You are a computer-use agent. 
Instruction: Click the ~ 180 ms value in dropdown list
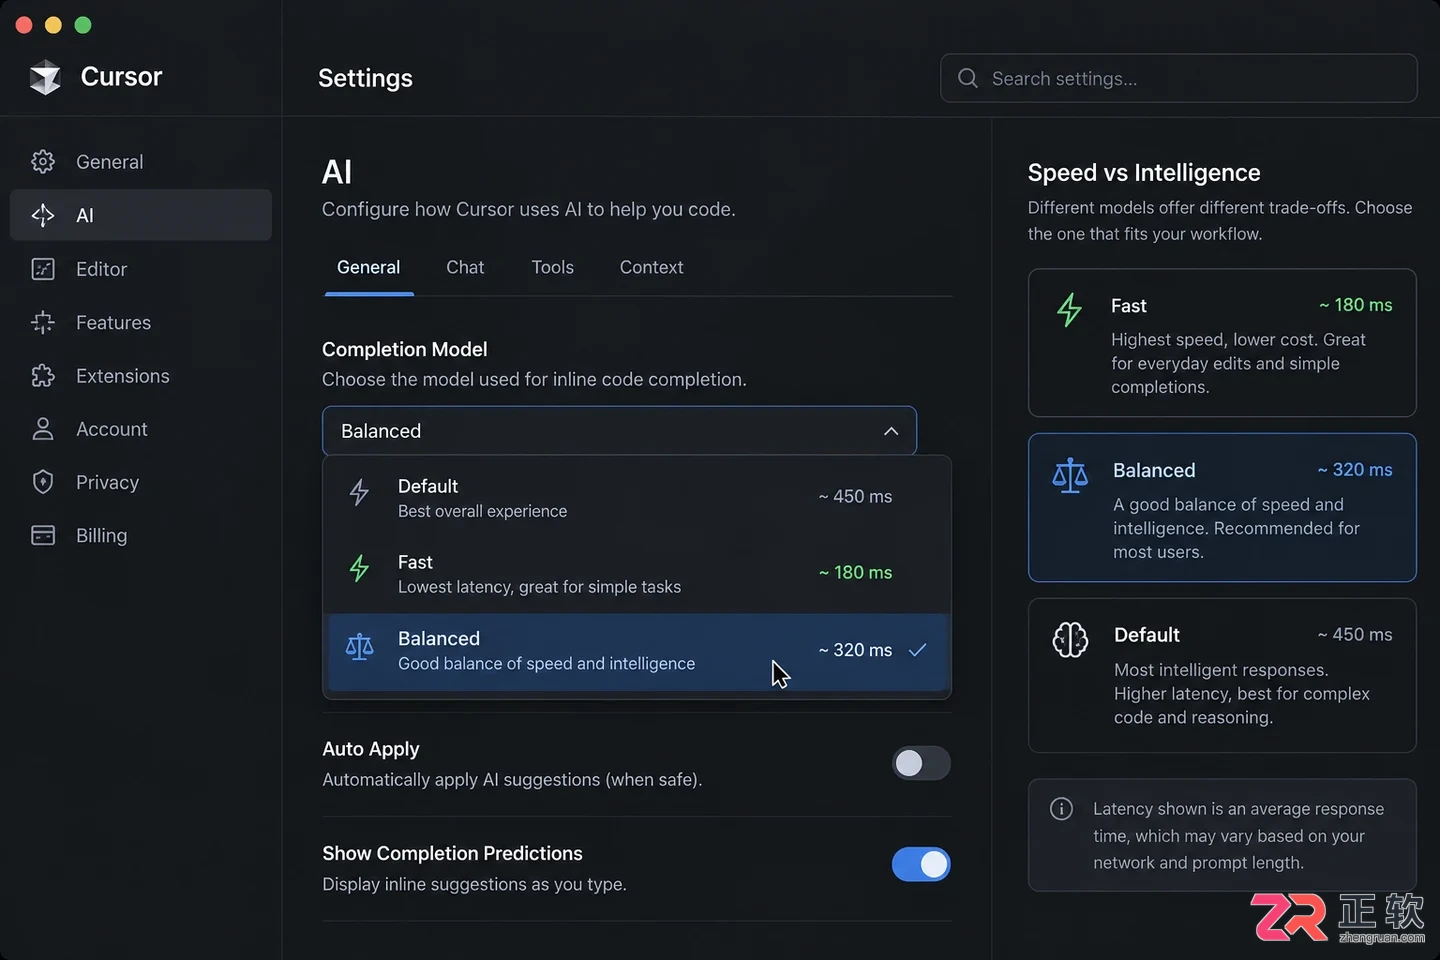[x=855, y=572]
